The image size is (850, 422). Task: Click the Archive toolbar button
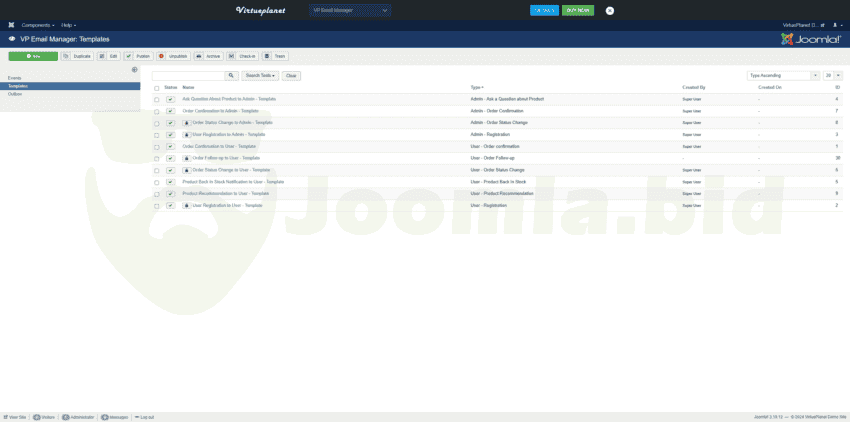point(208,56)
